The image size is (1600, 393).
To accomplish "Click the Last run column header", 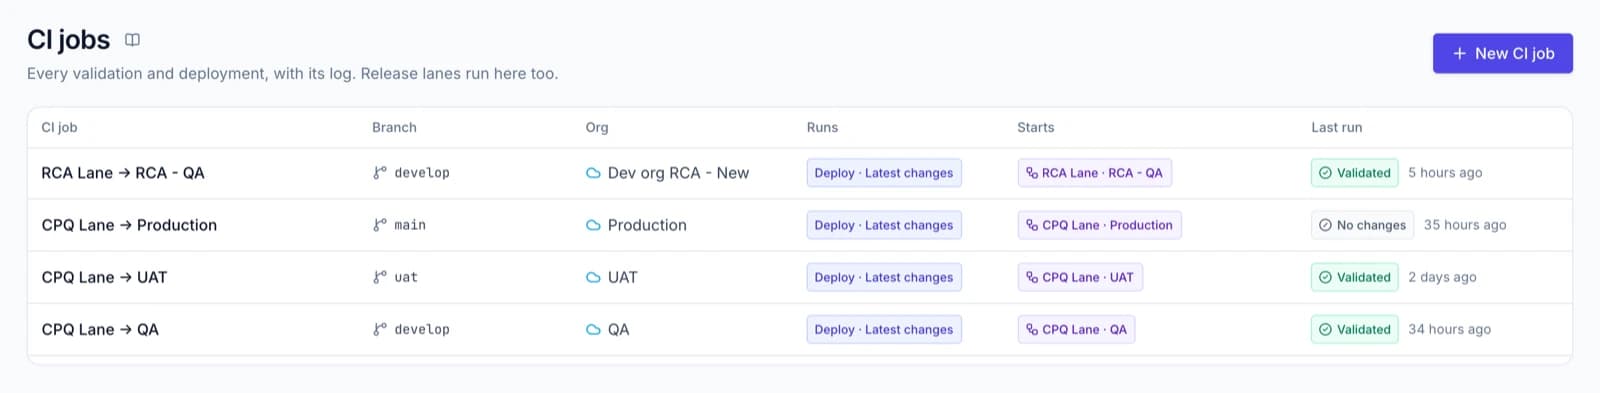I will [x=1337, y=127].
